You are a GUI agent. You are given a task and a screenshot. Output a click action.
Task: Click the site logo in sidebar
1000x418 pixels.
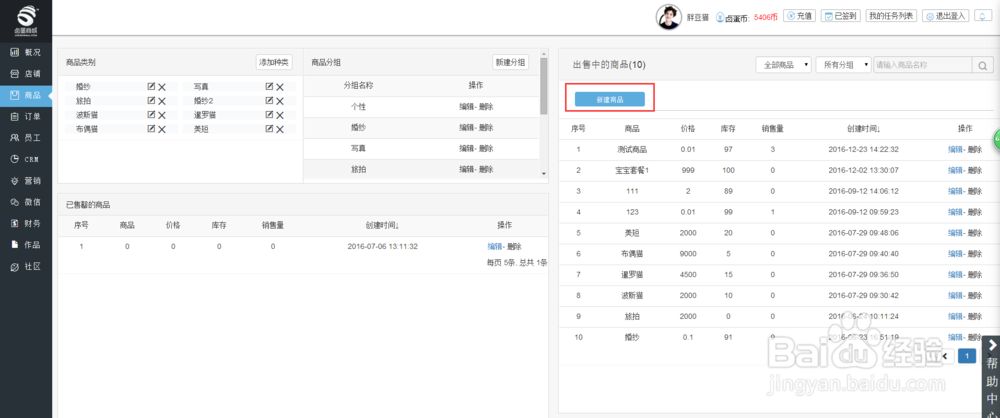point(26,19)
